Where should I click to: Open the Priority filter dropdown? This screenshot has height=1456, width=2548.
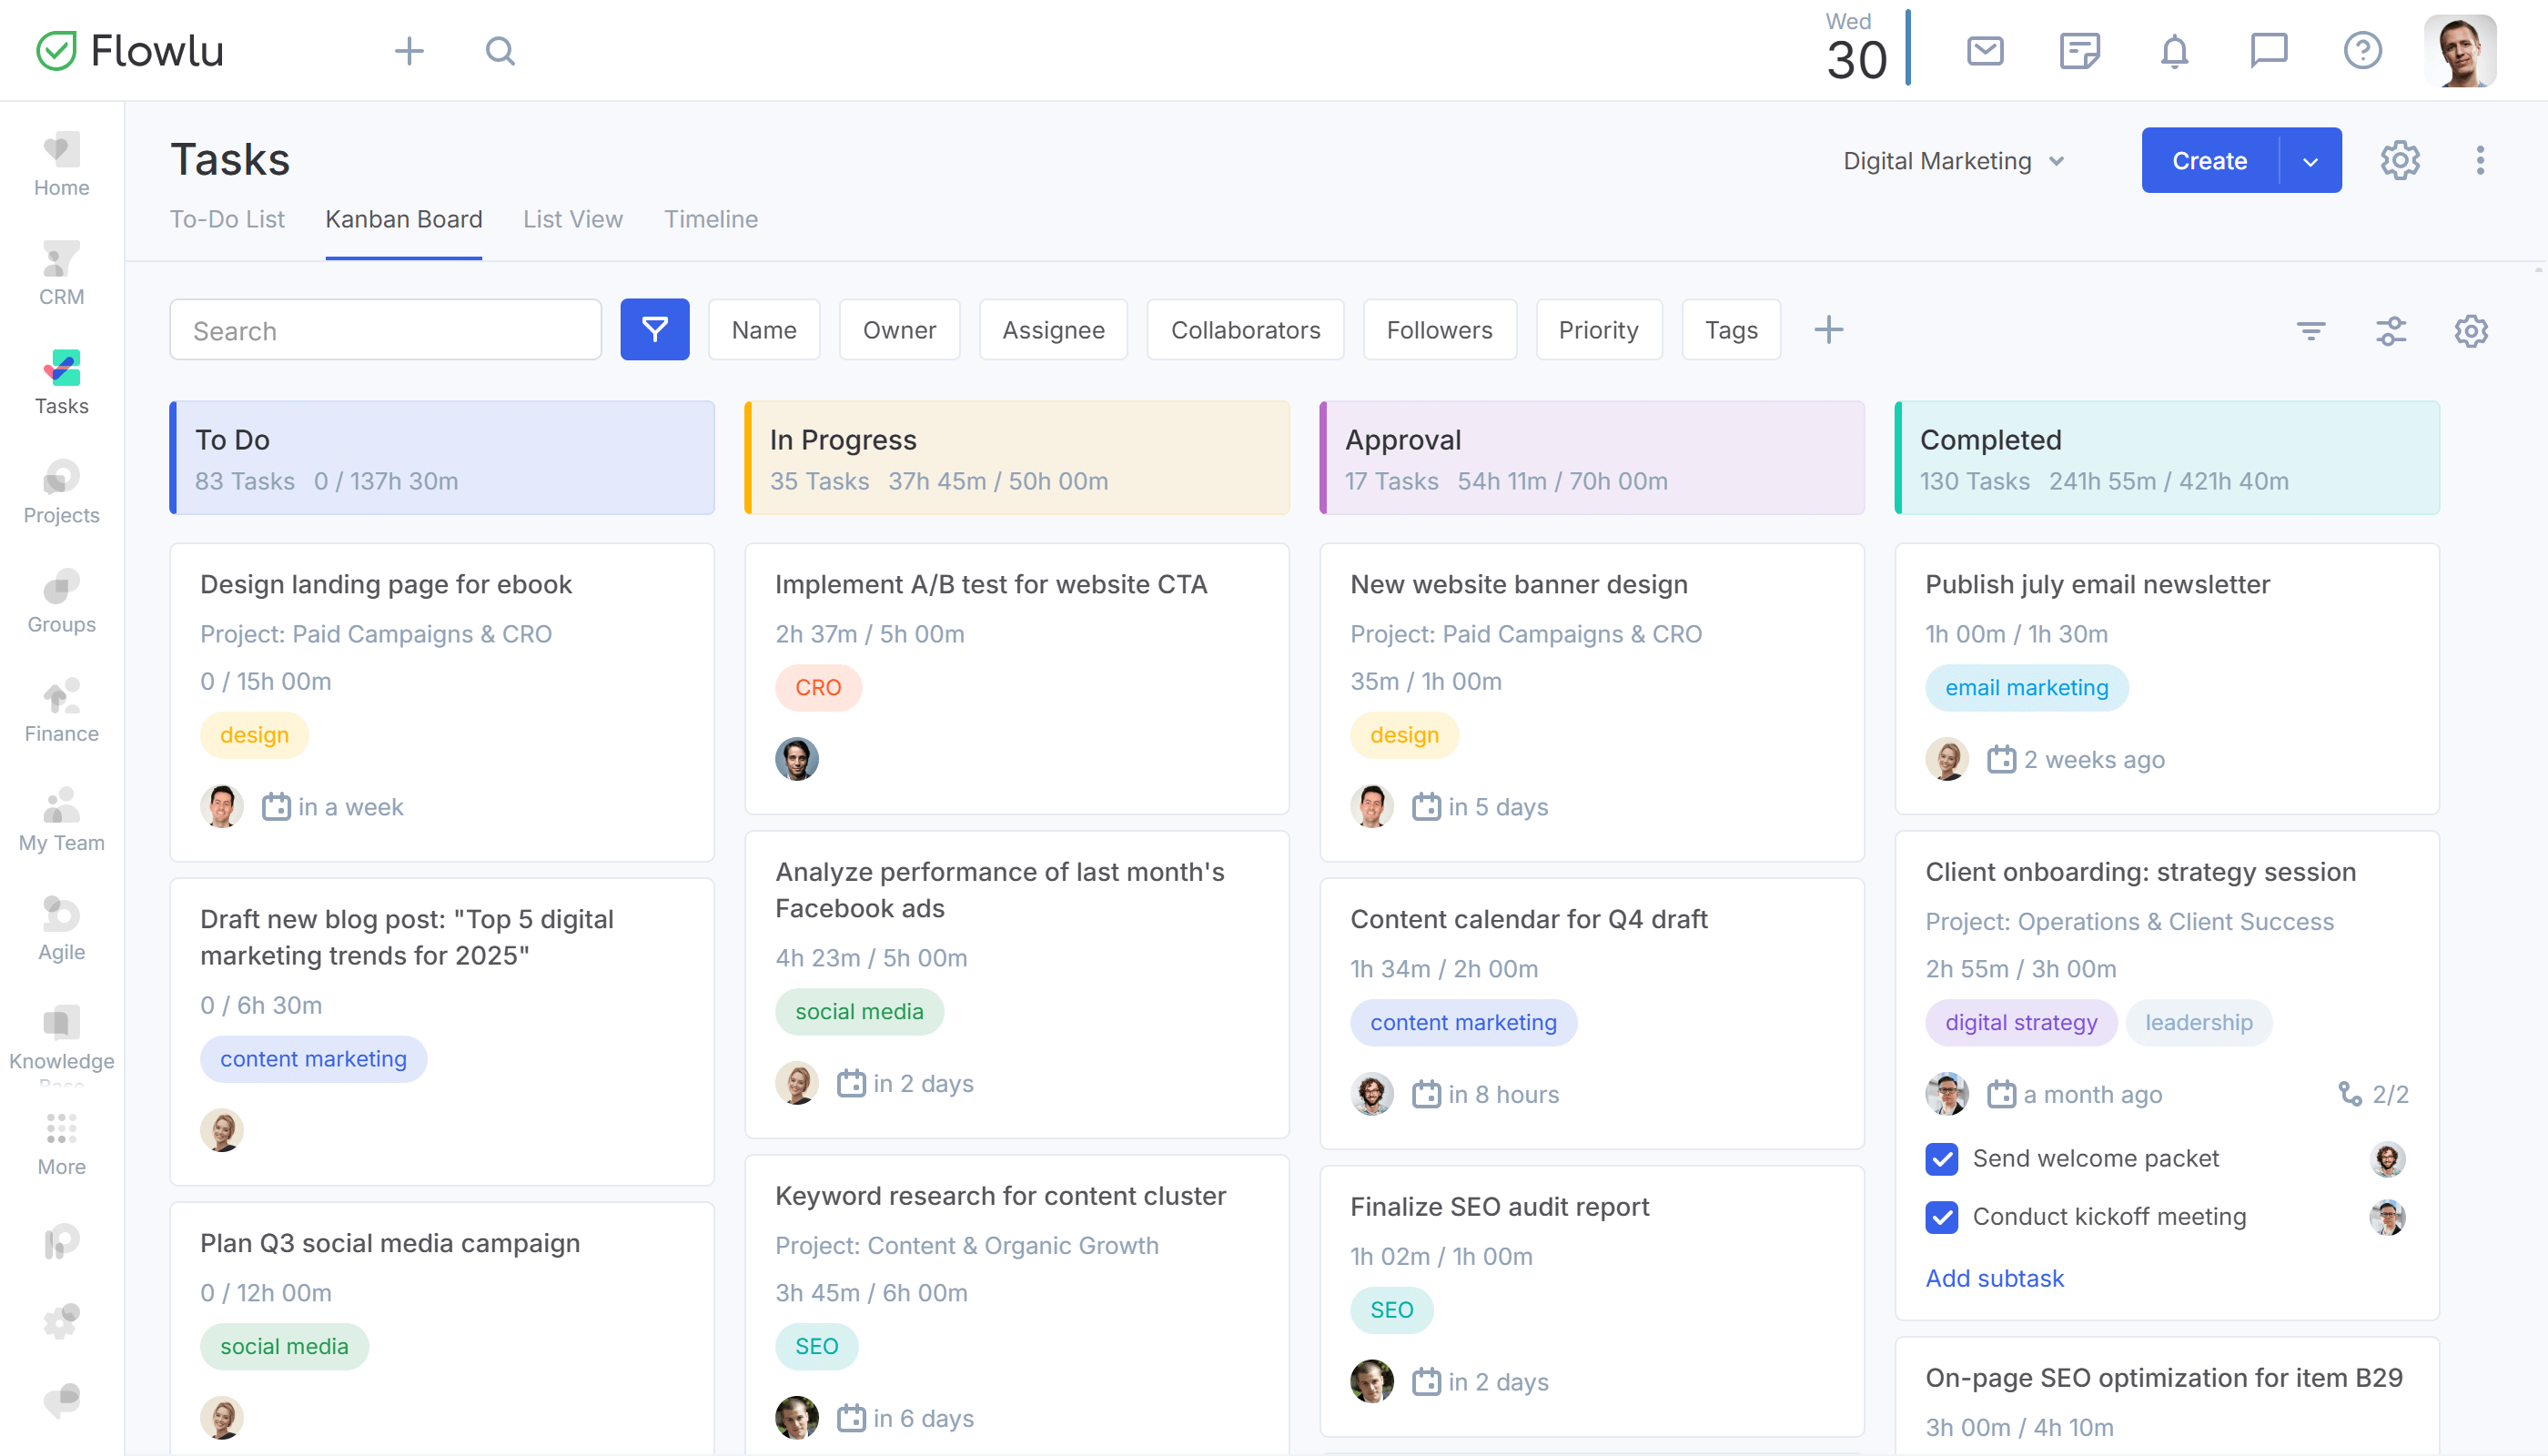(1598, 329)
